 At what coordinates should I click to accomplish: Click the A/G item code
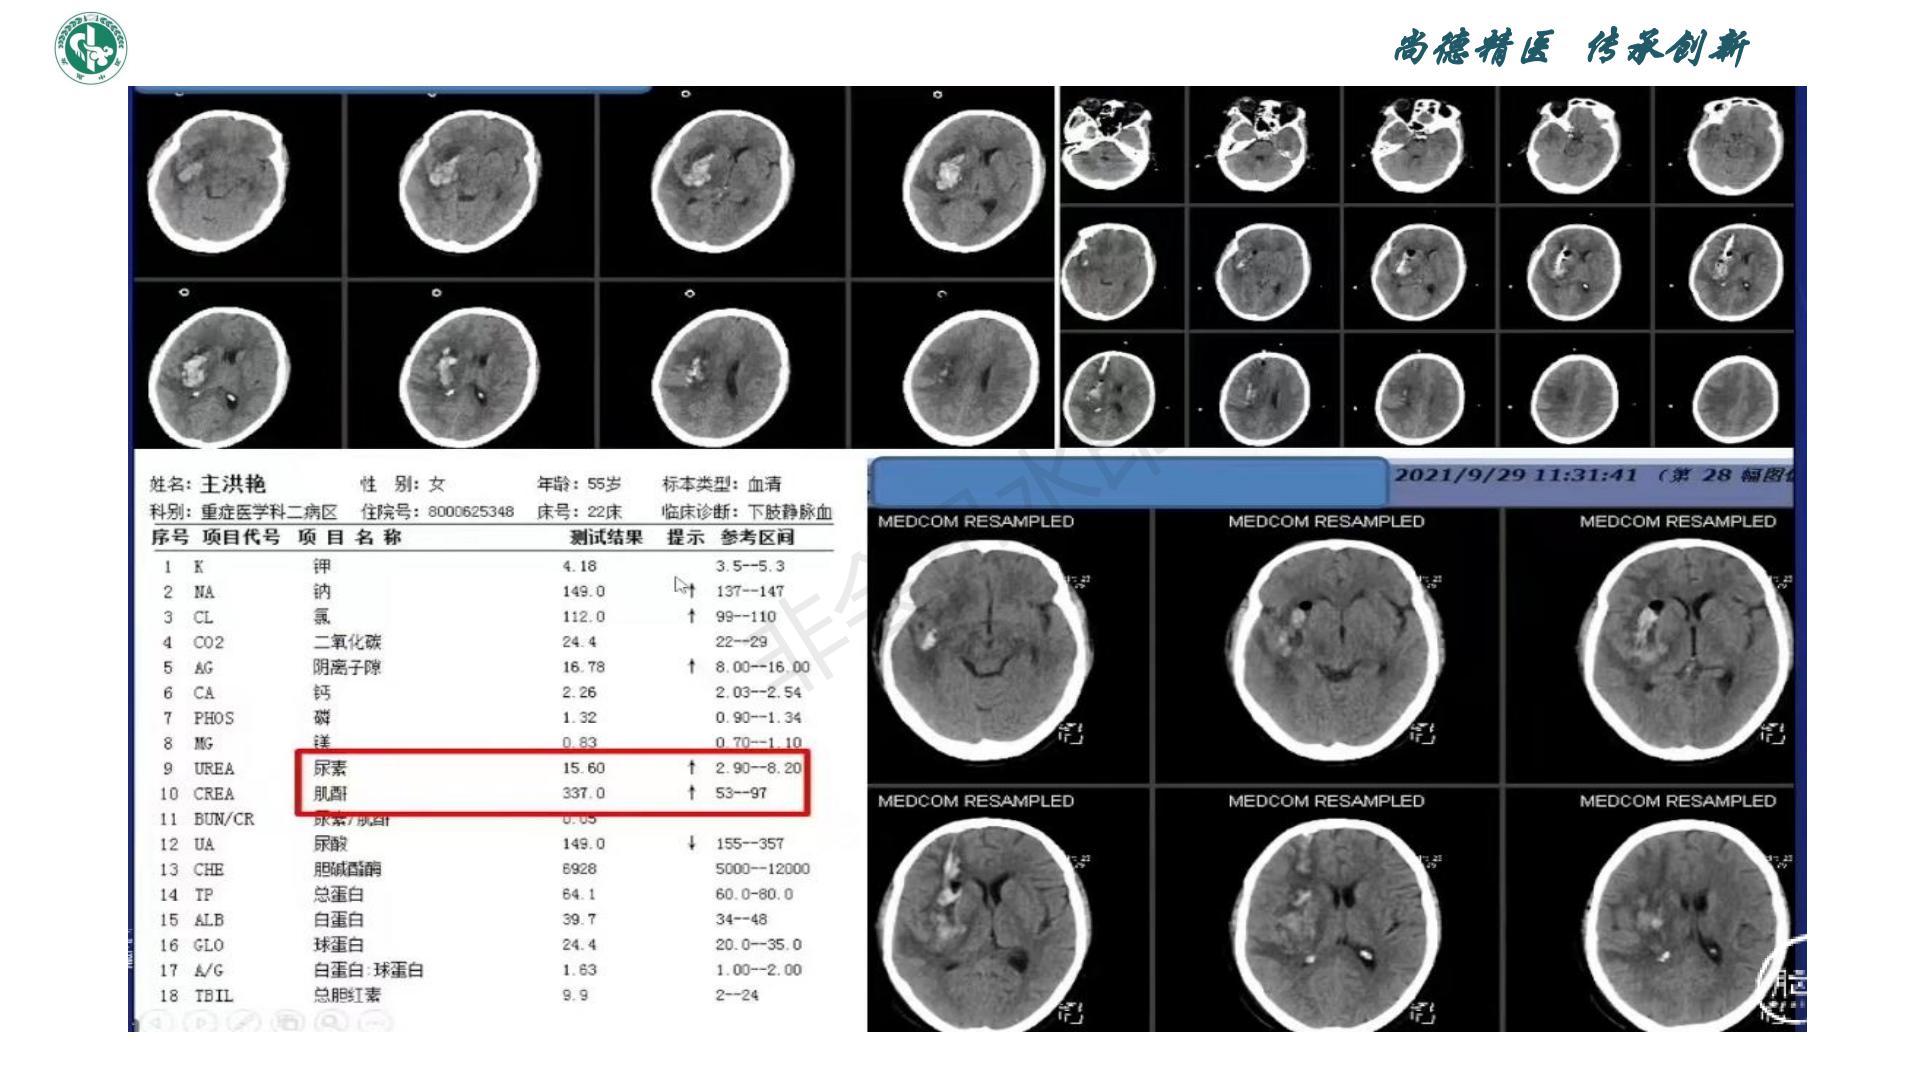208,970
